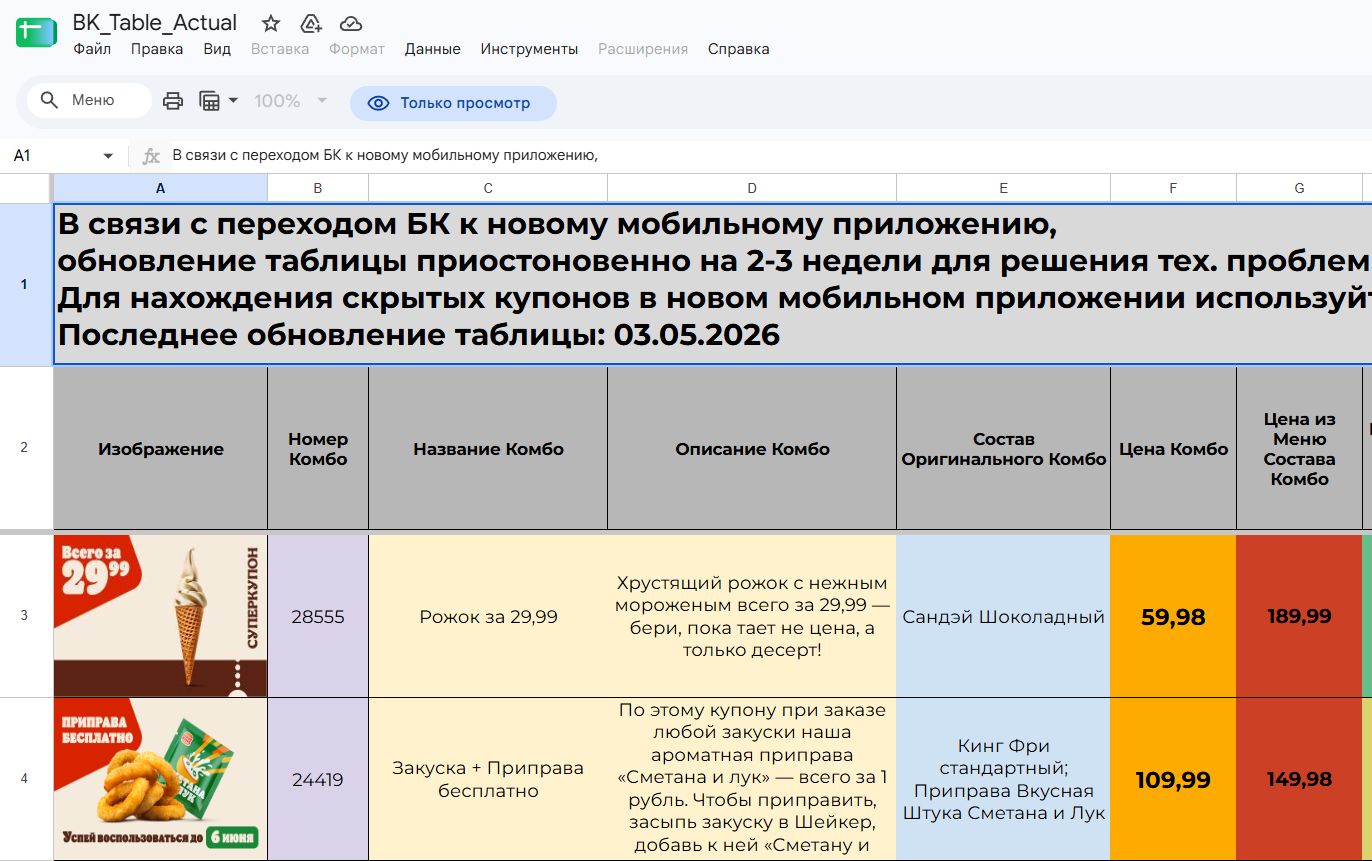Screen dimensions: 1372x861
Task: Open the Формат menu
Action: click(x=357, y=49)
